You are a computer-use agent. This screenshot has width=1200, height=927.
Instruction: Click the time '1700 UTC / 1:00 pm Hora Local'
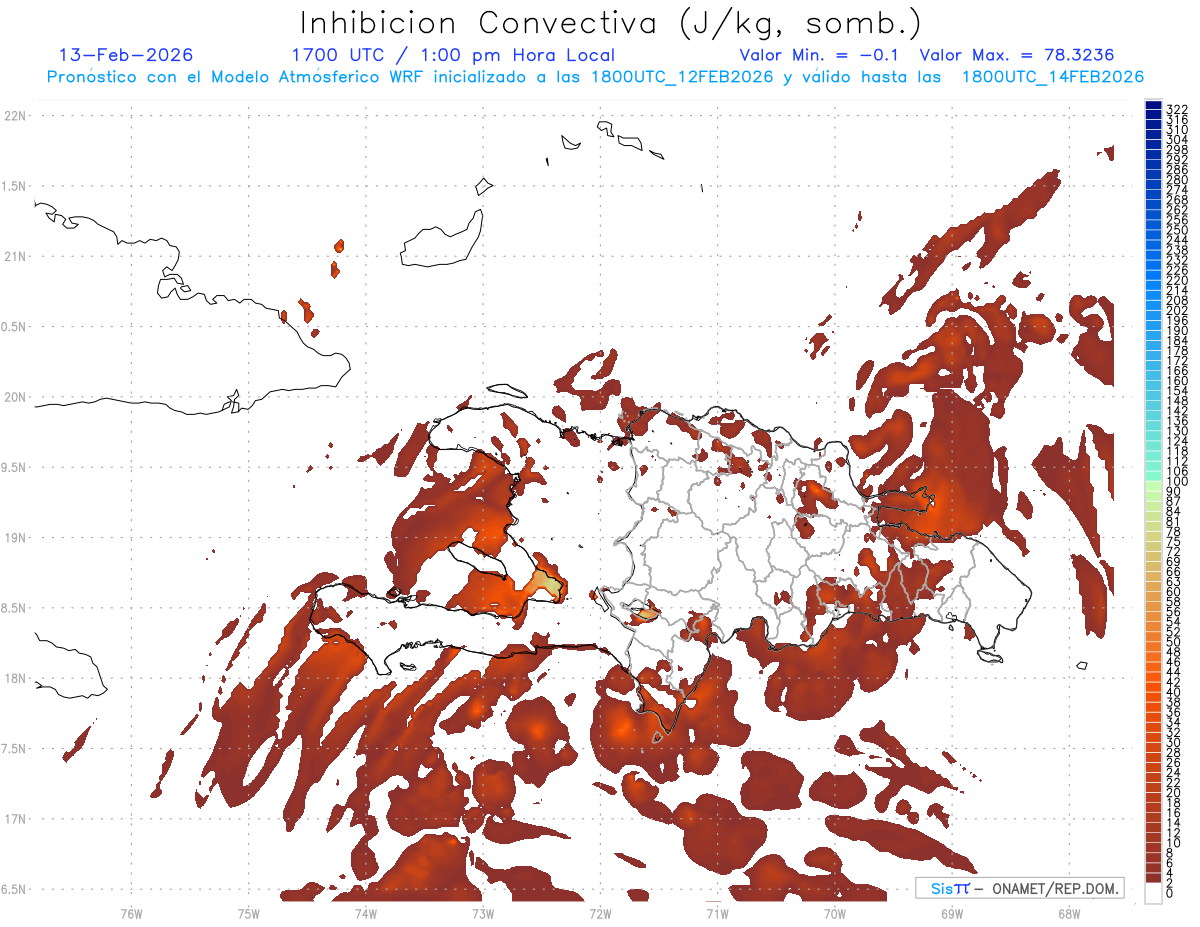click(453, 55)
